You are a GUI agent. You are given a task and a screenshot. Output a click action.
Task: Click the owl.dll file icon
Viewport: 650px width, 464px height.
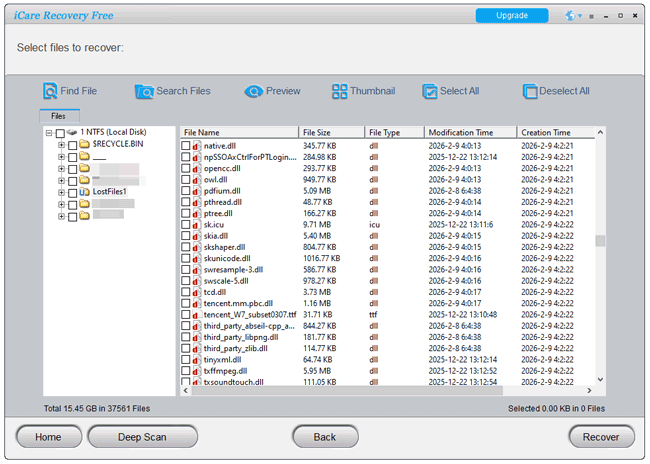196,180
